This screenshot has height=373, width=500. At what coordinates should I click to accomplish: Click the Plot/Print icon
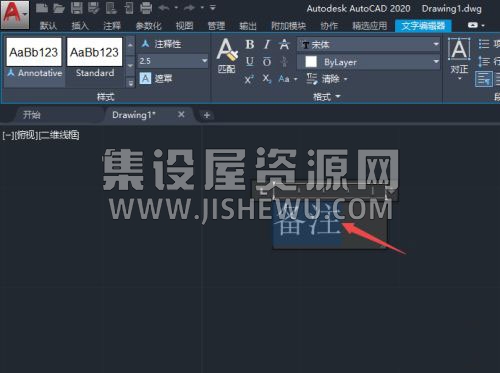point(146,8)
